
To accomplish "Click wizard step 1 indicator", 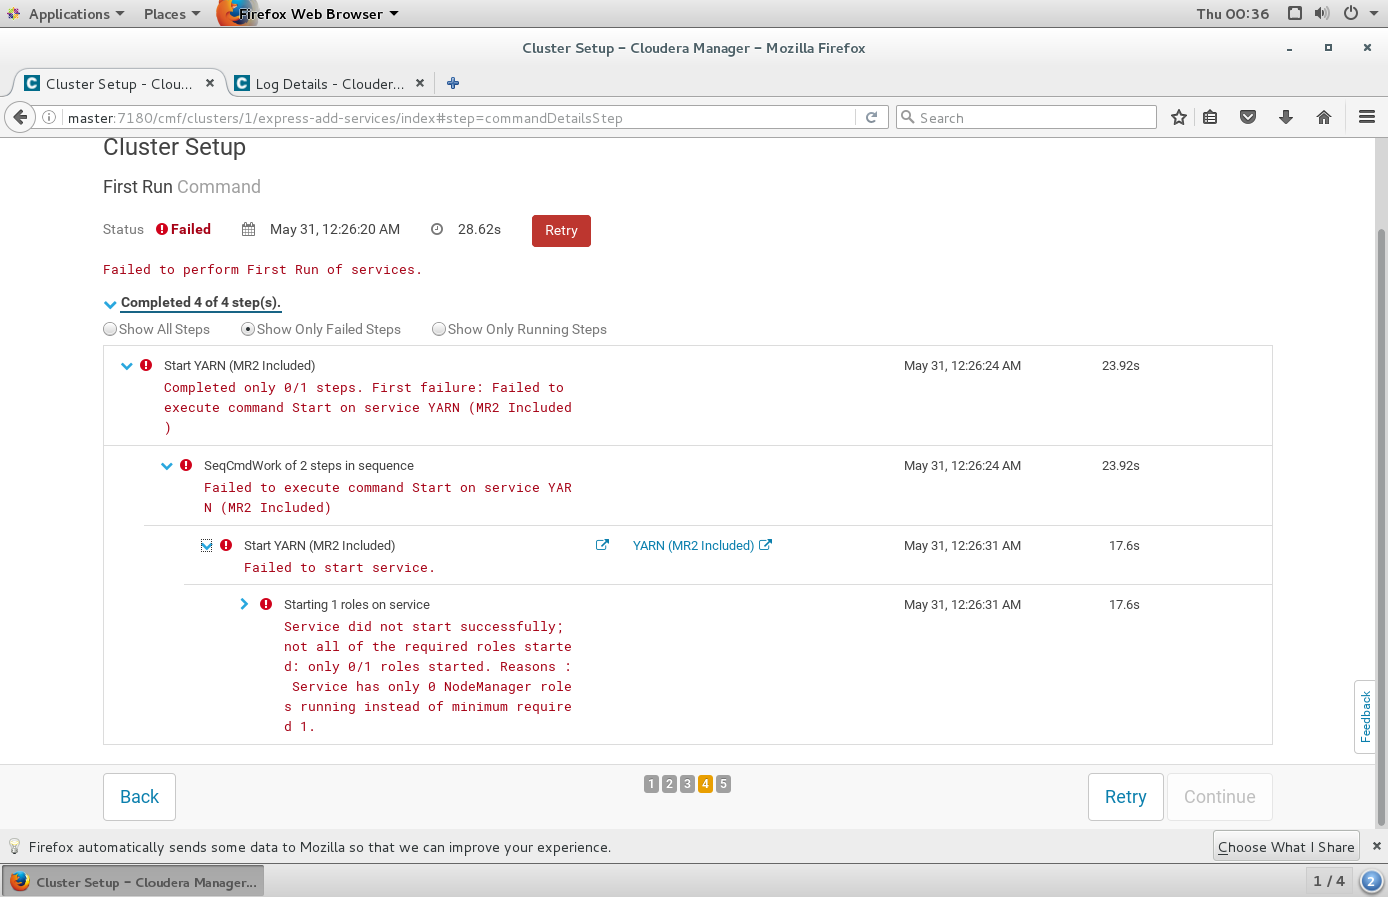I will tap(651, 784).
